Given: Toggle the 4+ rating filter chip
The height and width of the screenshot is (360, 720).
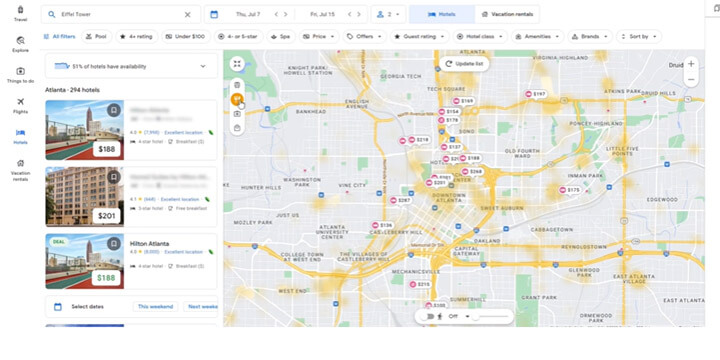Looking at the screenshot, I should [x=136, y=36].
